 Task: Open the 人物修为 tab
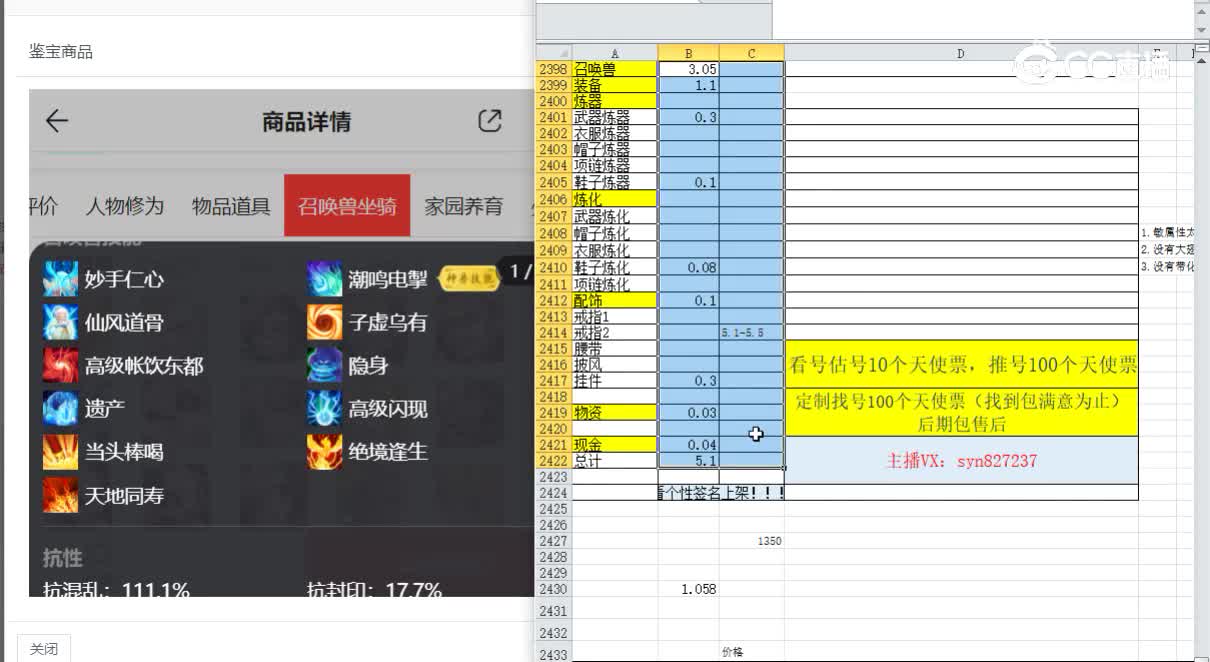coord(124,206)
